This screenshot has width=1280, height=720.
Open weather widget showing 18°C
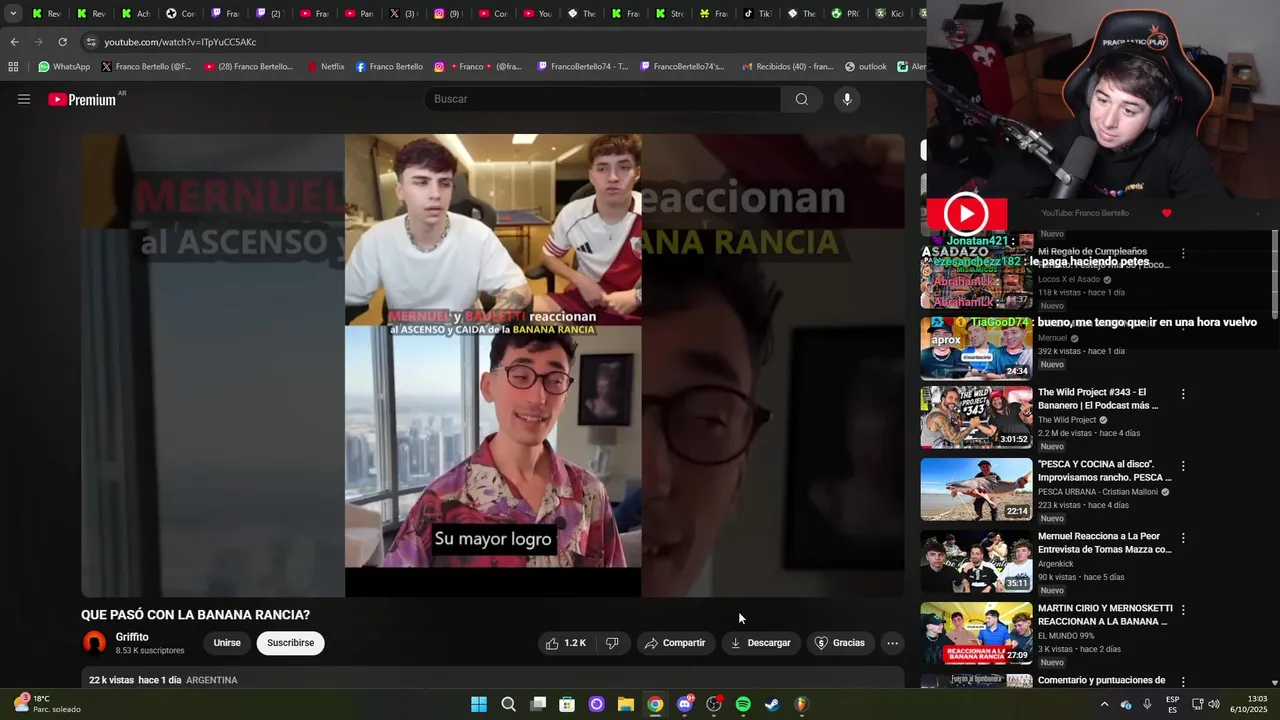(47, 704)
